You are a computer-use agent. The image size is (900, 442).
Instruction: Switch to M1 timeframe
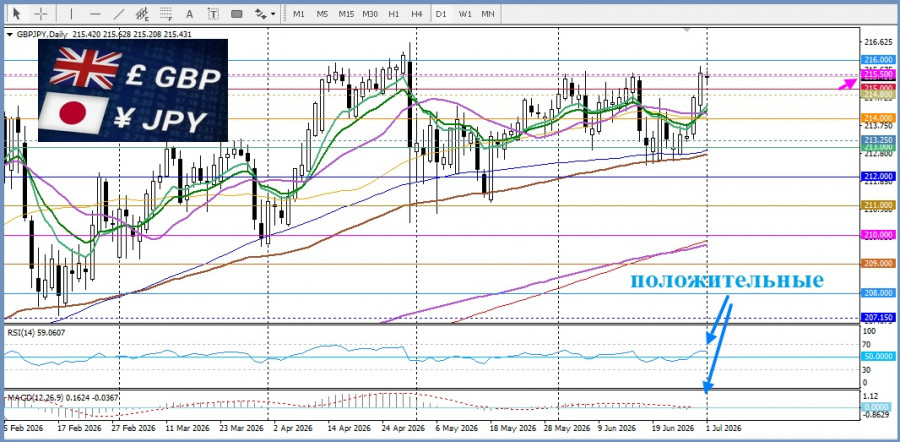coord(298,13)
